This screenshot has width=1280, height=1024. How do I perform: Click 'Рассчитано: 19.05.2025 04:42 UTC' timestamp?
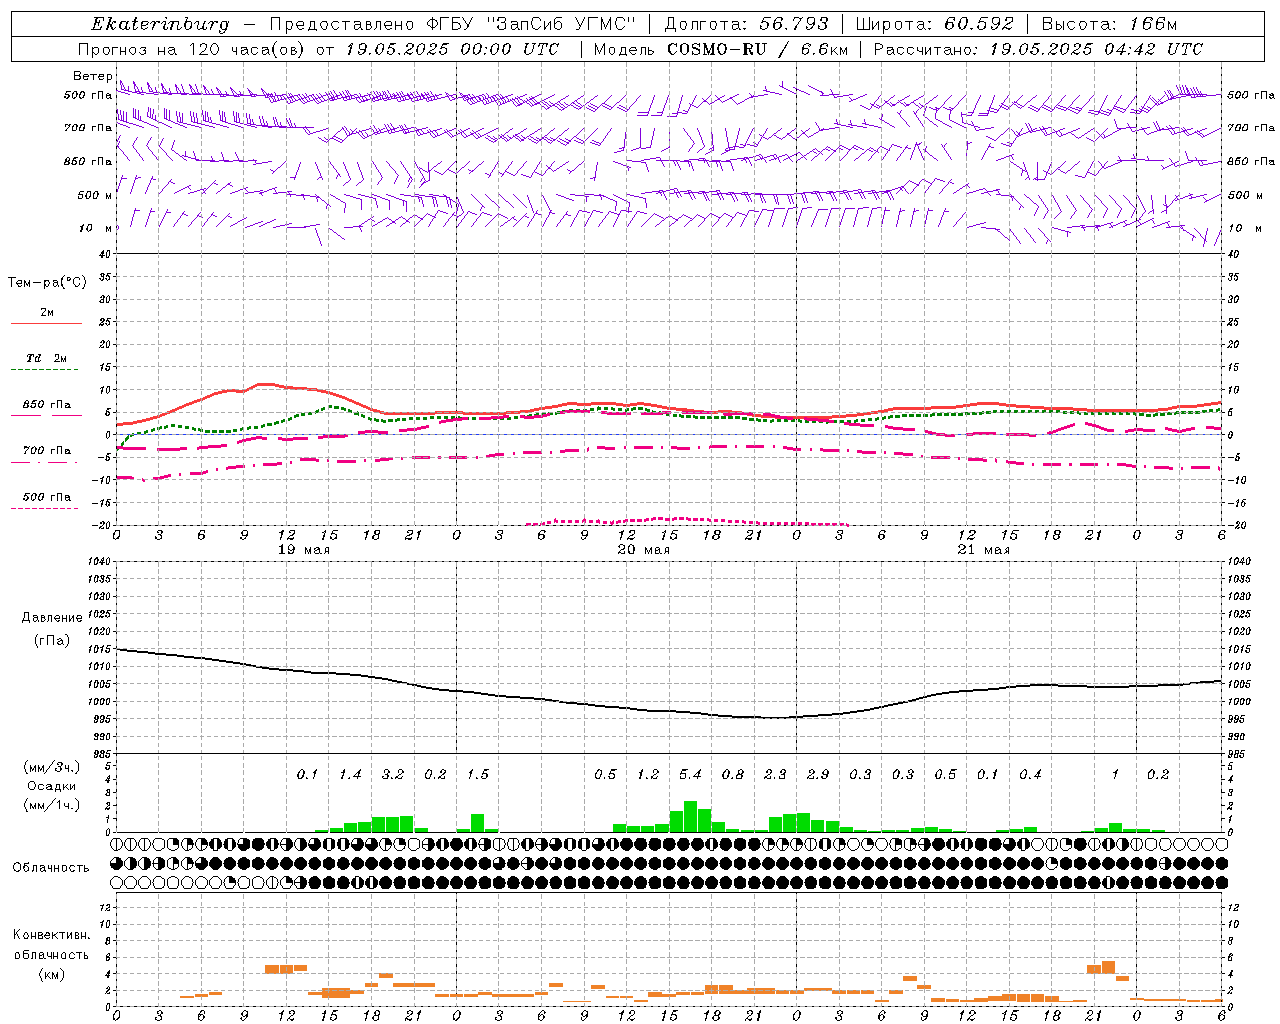tap(1038, 49)
